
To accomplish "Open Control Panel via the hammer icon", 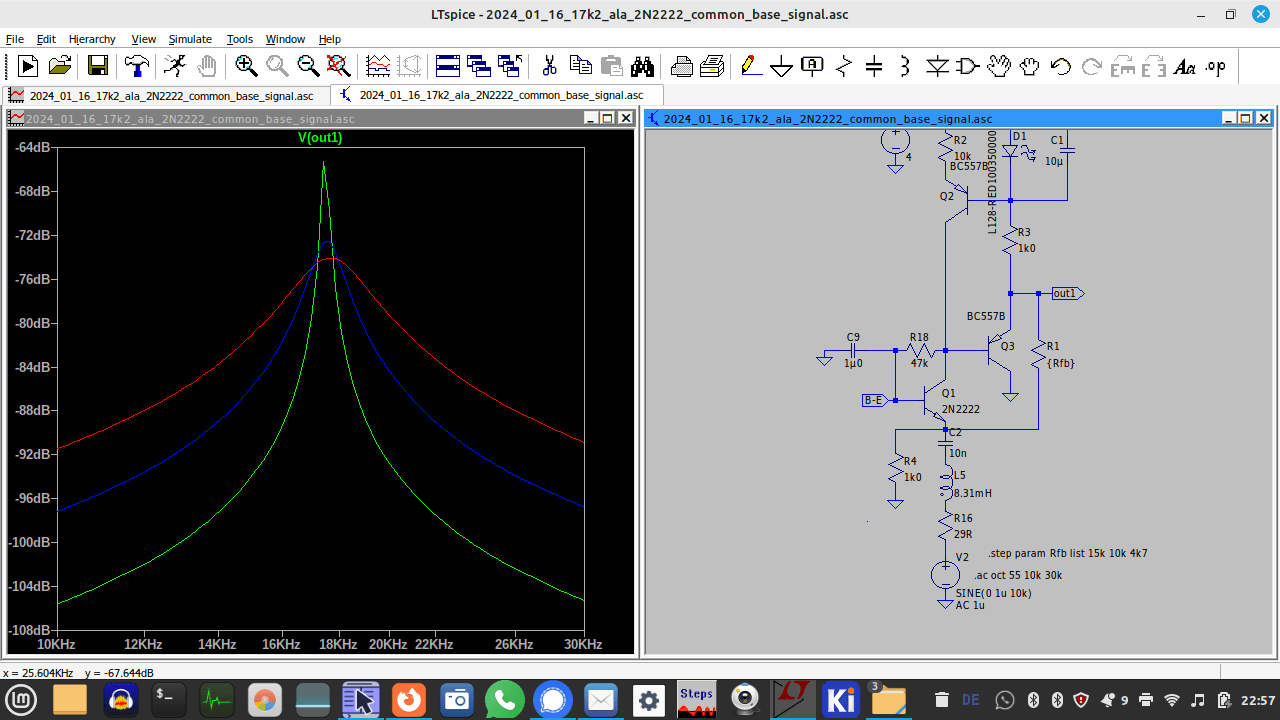I will [136, 66].
